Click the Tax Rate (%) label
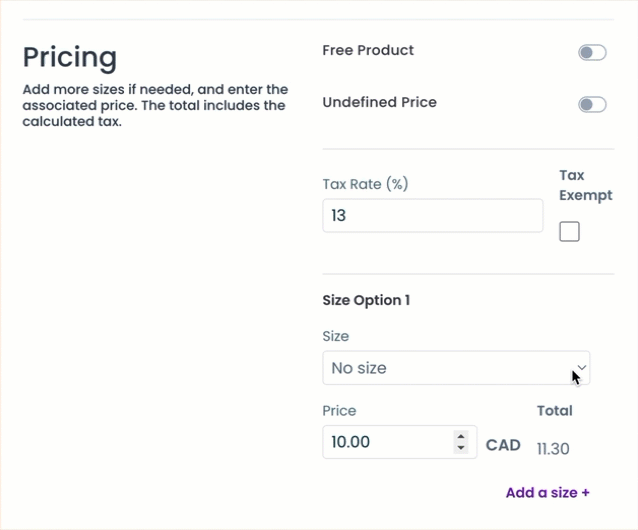The image size is (638, 530). click(365, 184)
